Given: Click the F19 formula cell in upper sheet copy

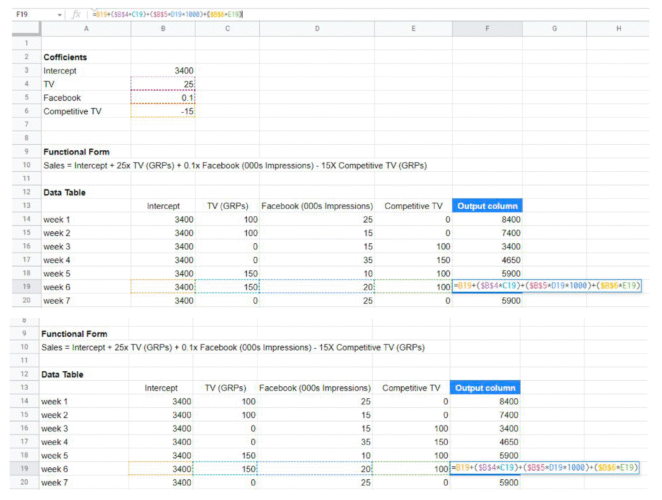Looking at the screenshot, I should [547, 286].
